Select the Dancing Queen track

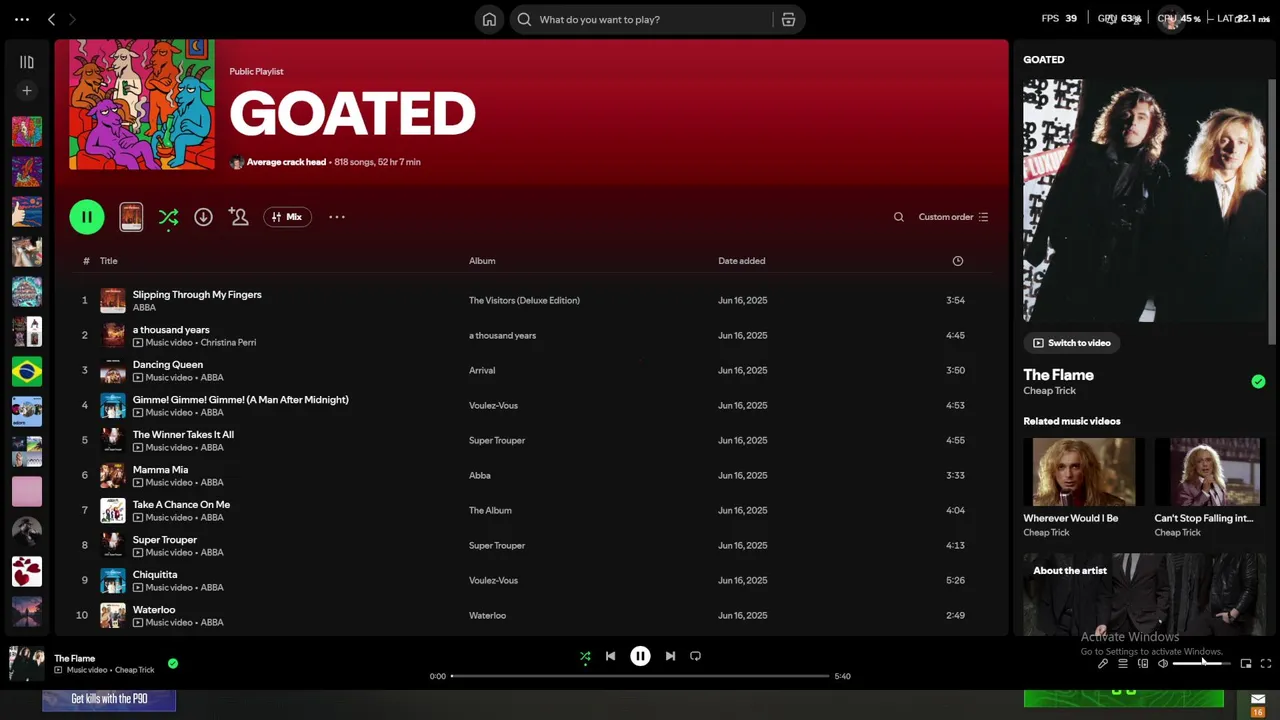pyautogui.click(x=168, y=364)
